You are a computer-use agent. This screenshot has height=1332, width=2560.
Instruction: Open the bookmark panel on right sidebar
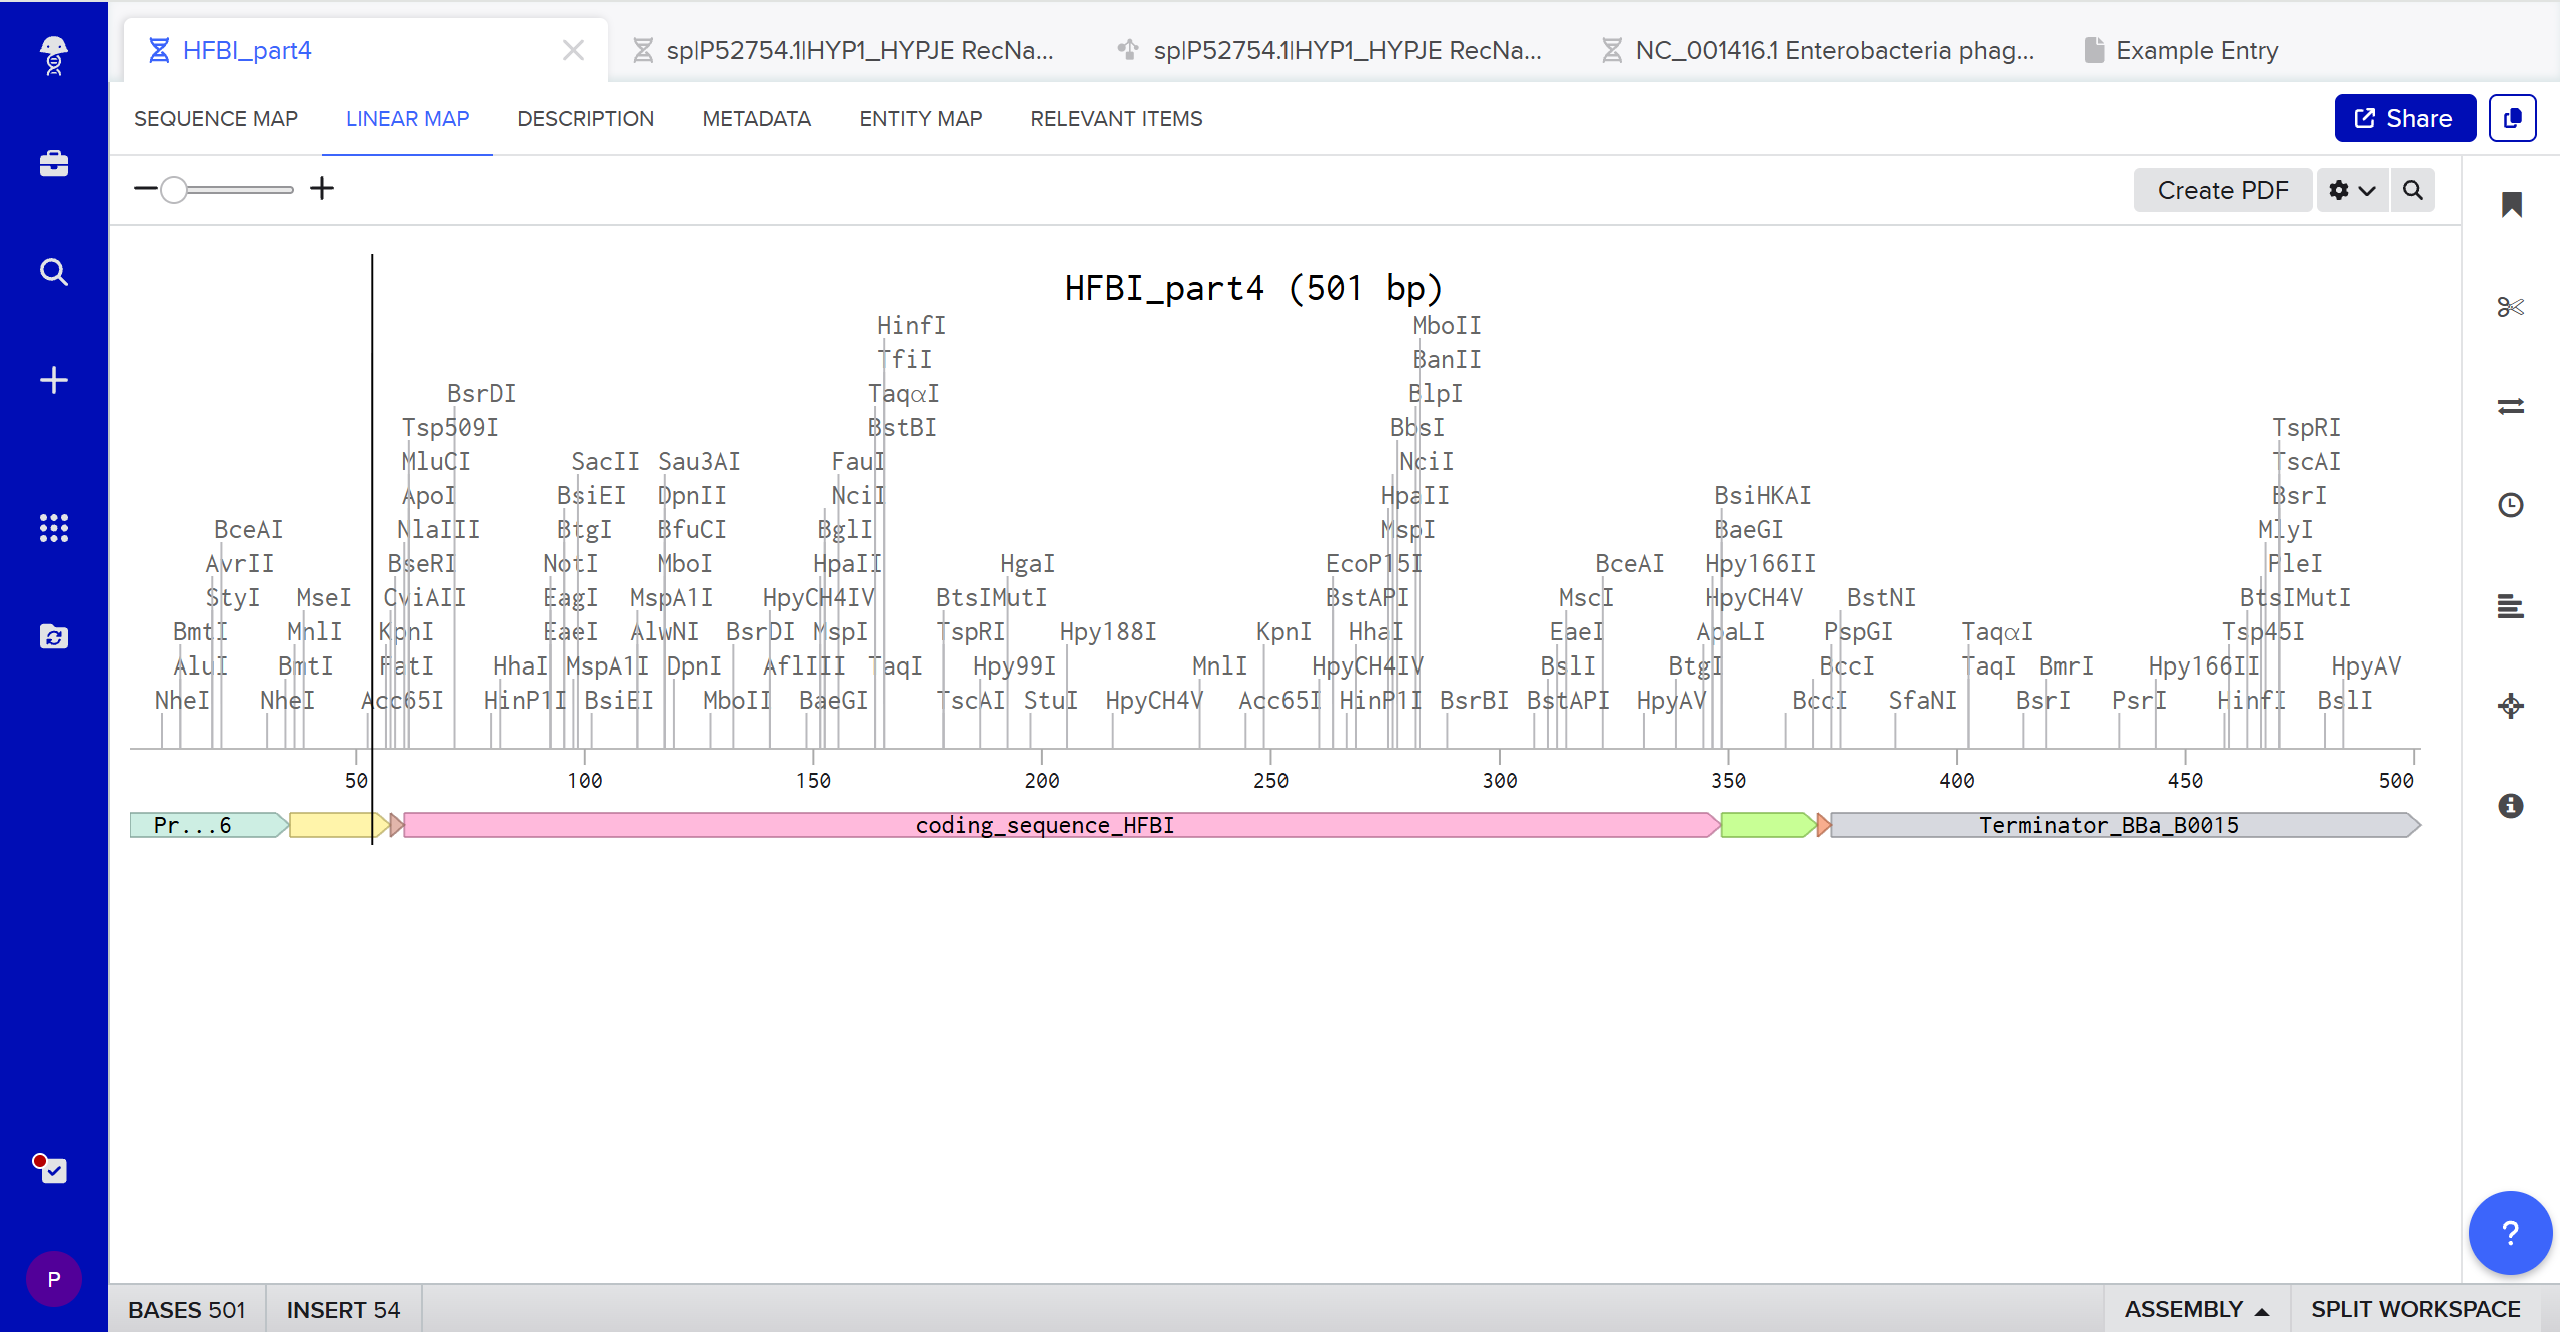[x=2513, y=204]
